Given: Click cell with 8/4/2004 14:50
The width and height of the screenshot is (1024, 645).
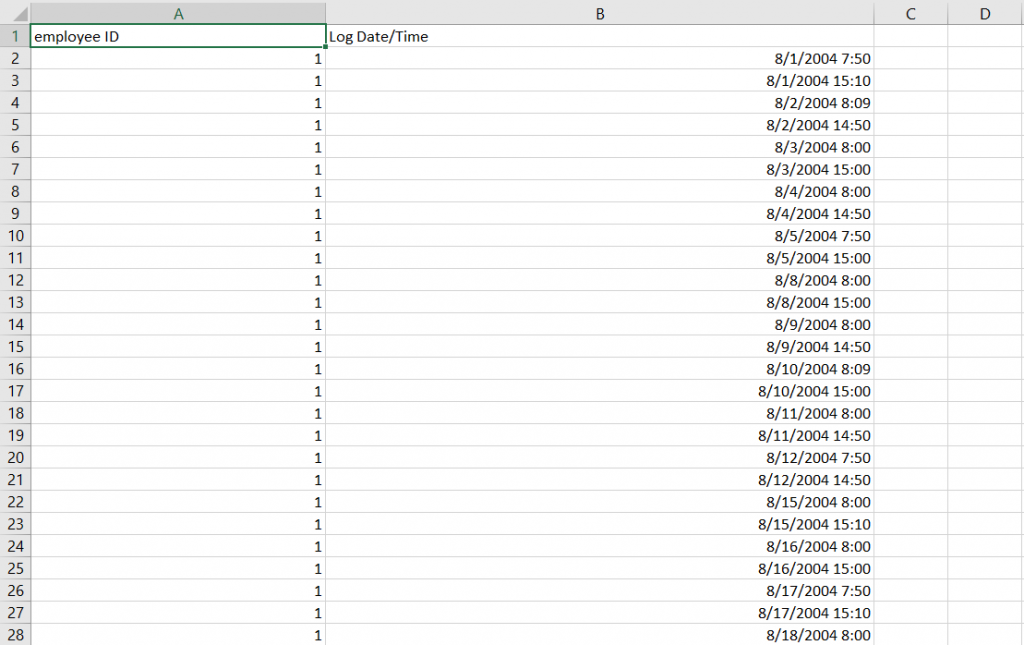Looking at the screenshot, I should coord(600,213).
